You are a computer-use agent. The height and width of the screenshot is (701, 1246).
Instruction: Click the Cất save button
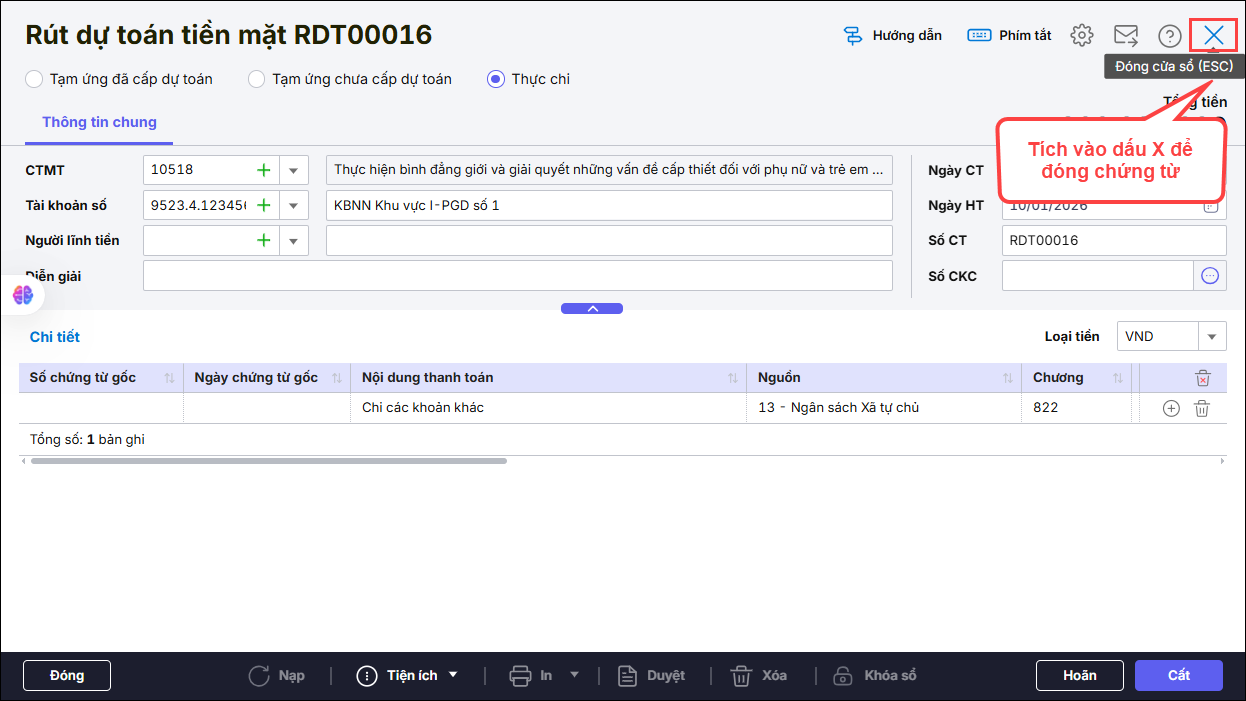(x=1179, y=675)
